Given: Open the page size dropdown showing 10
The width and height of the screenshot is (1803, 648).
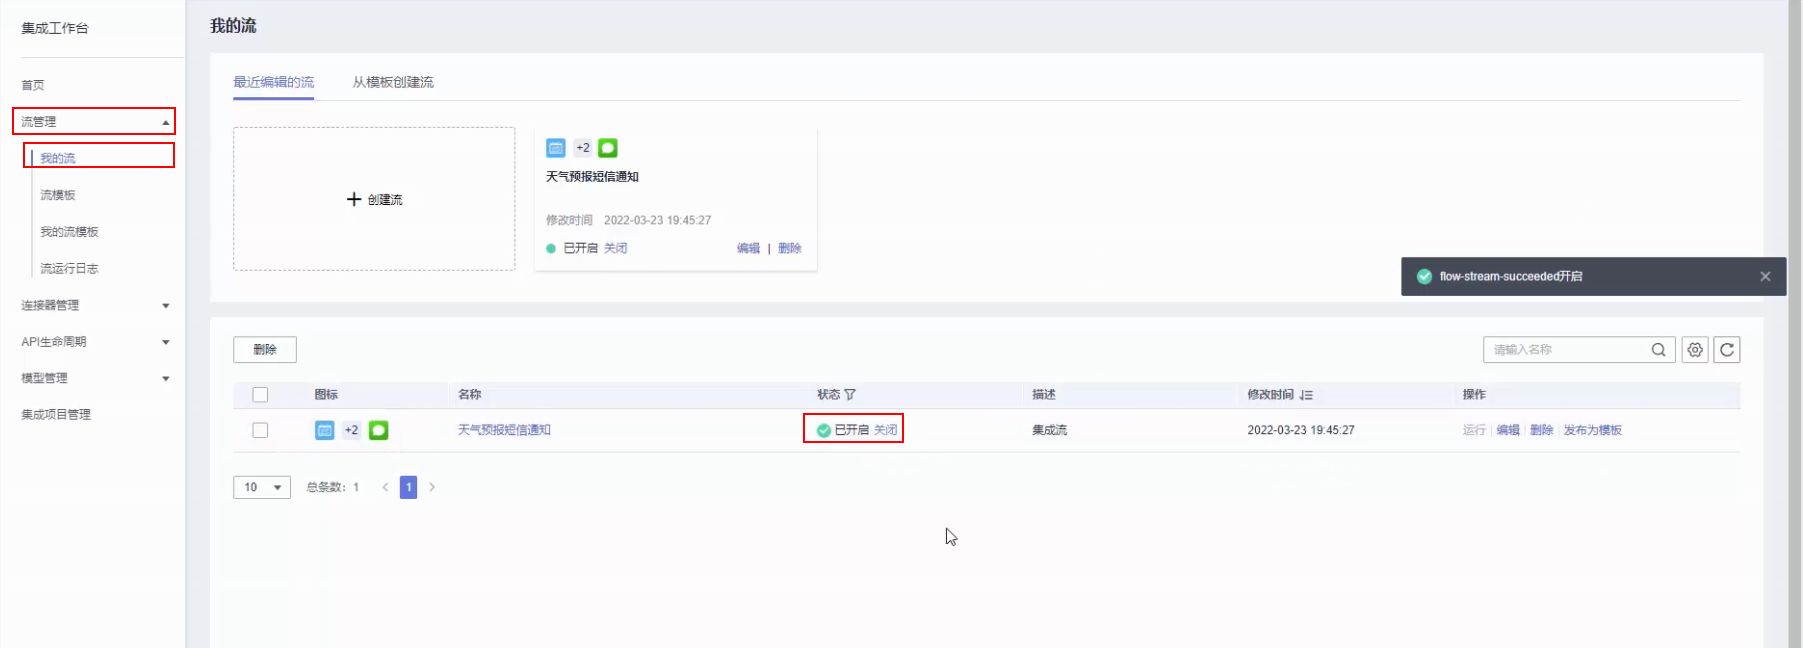Looking at the screenshot, I should coord(262,487).
